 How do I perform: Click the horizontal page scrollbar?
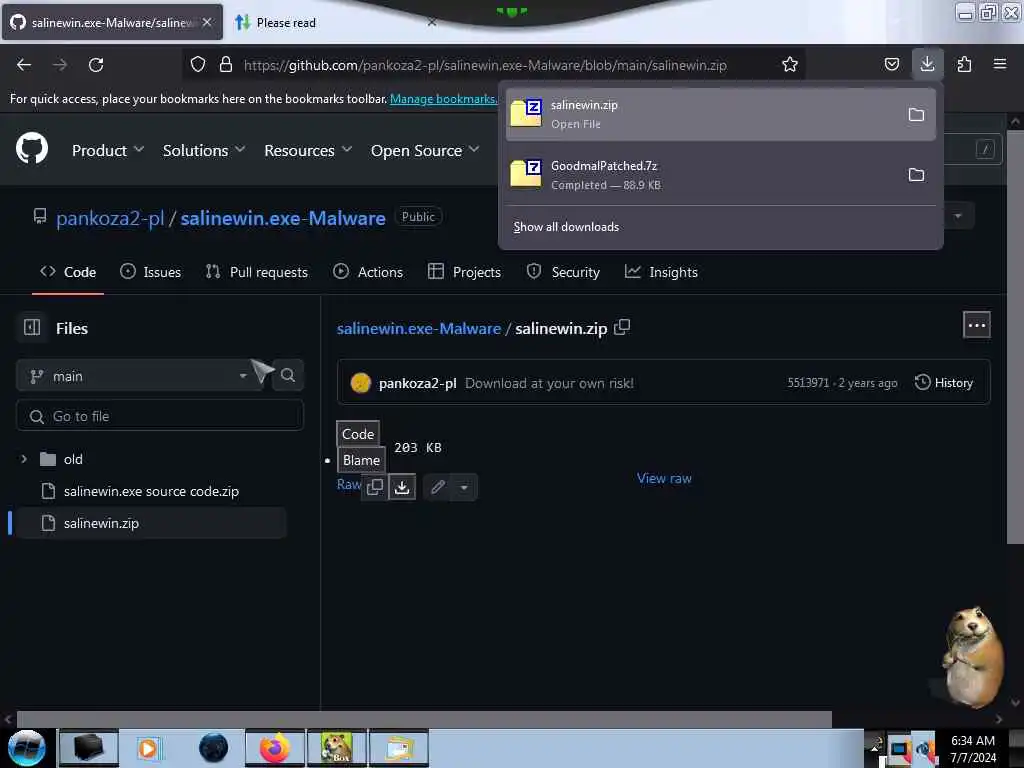pyautogui.click(x=424, y=719)
